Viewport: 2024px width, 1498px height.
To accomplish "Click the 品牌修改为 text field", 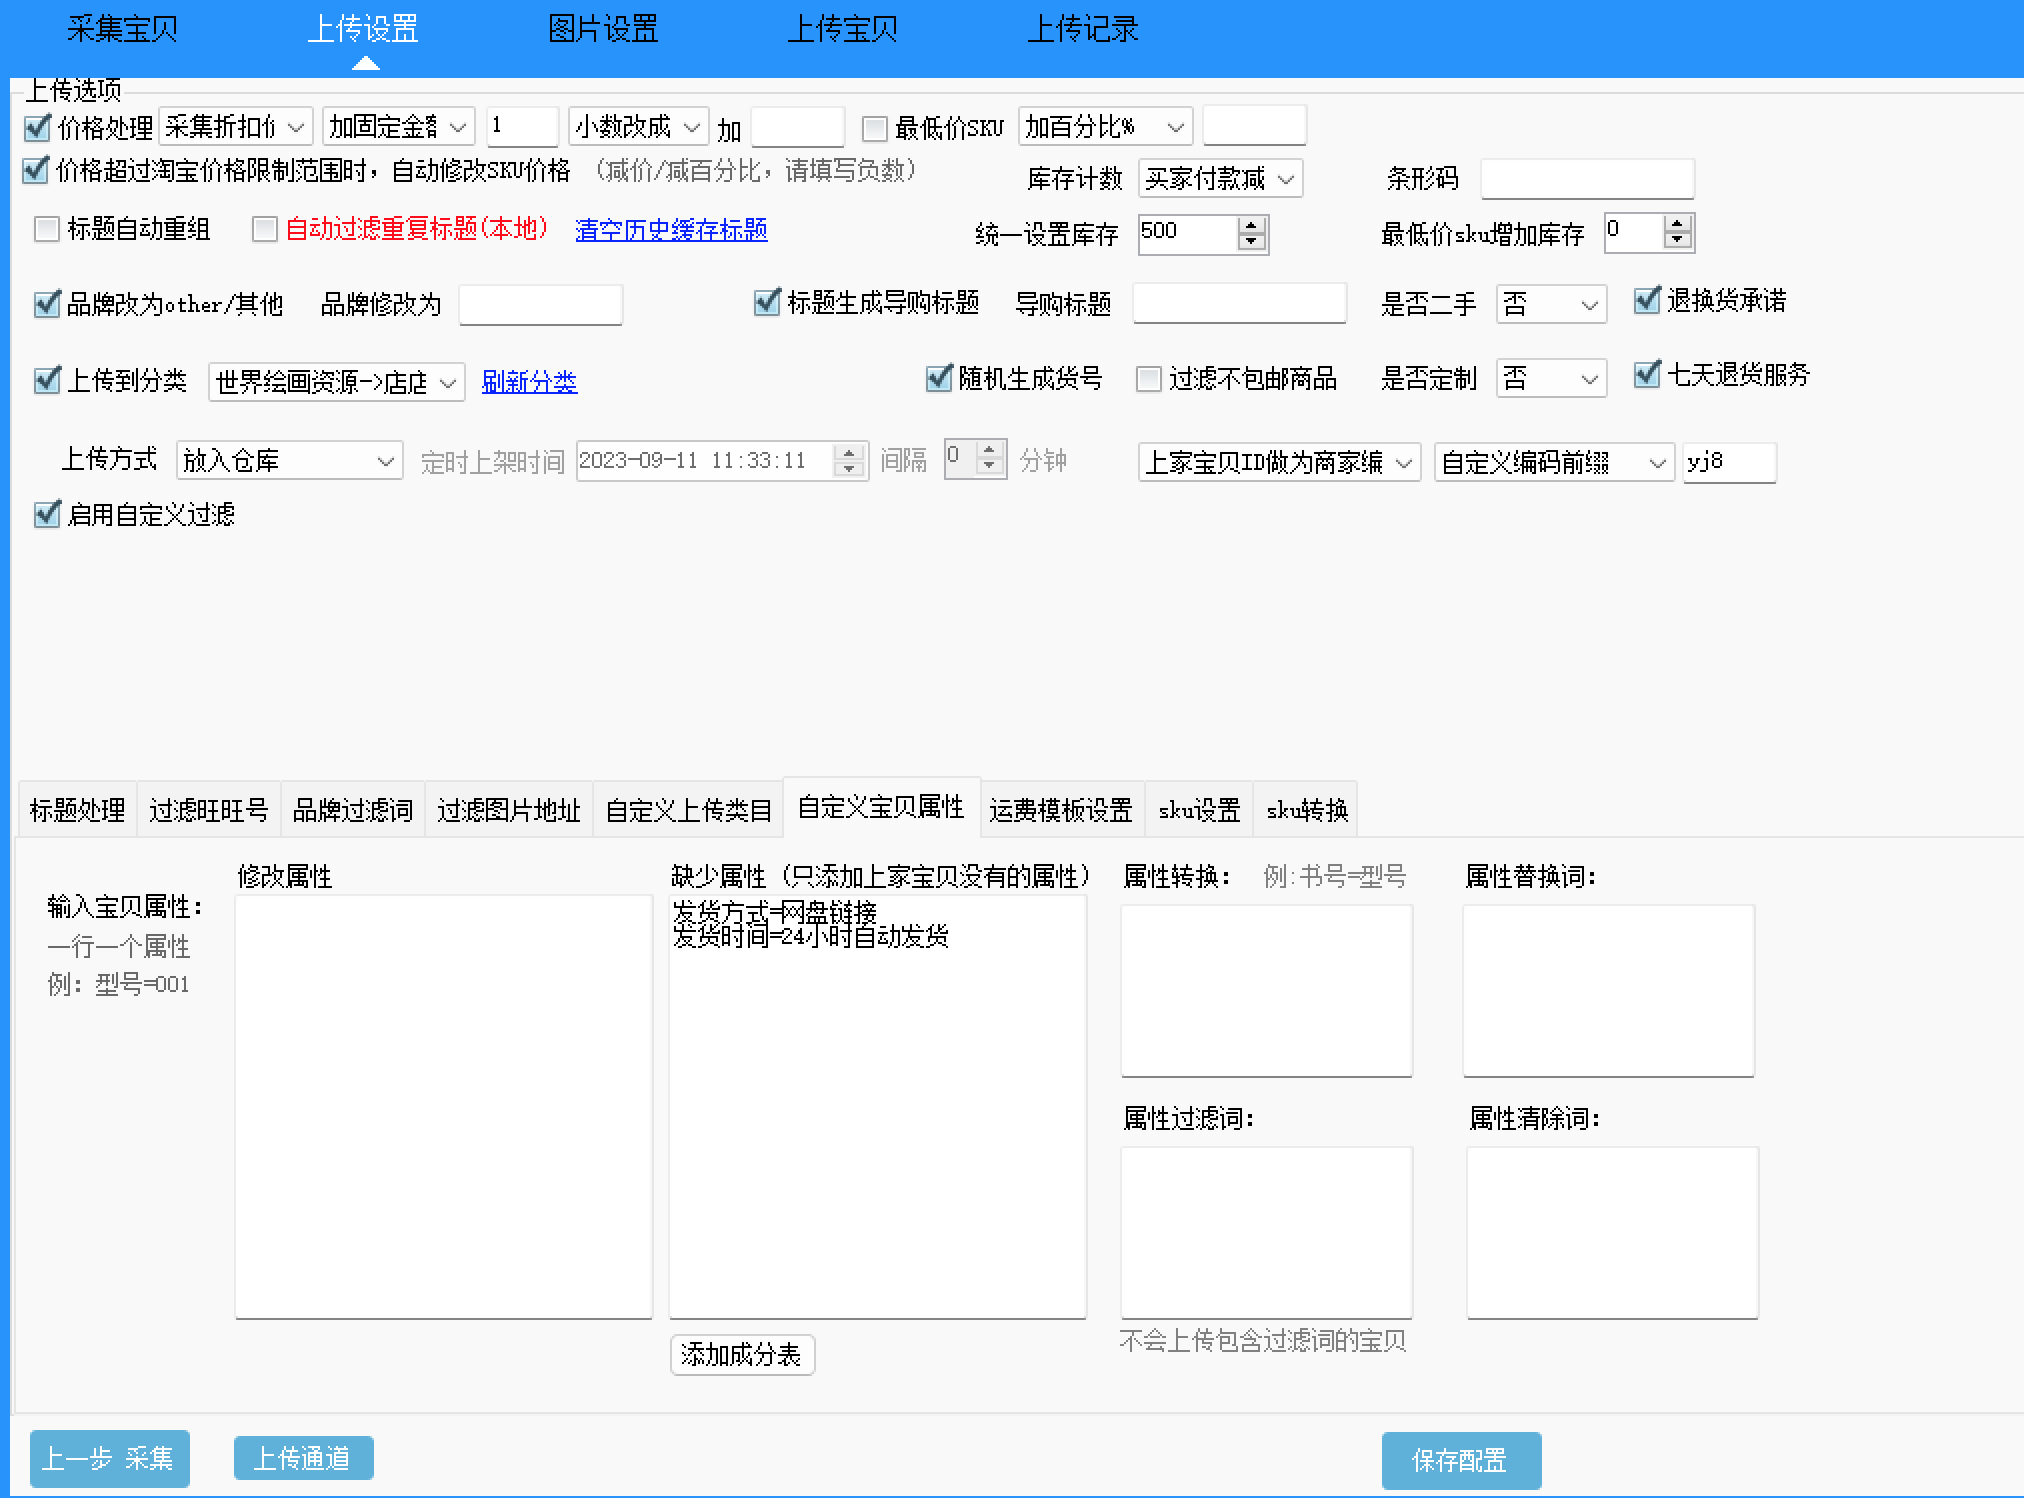I will (540, 305).
